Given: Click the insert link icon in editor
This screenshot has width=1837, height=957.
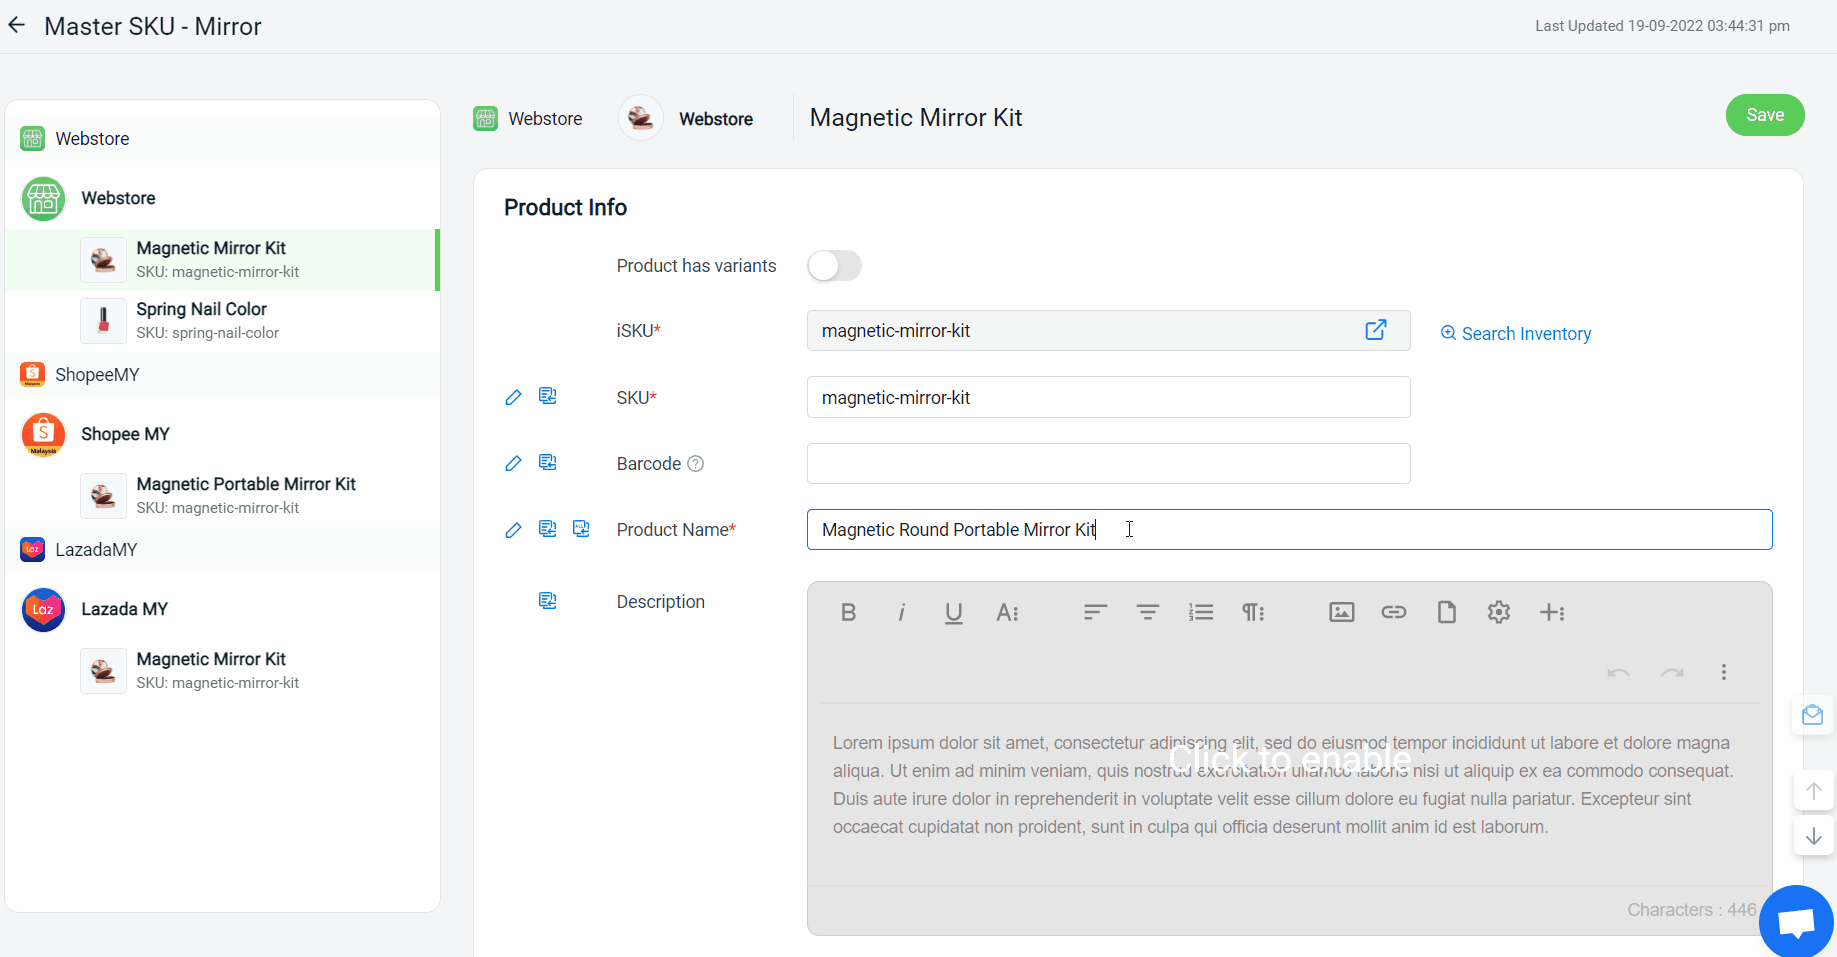Looking at the screenshot, I should pyautogui.click(x=1393, y=612).
